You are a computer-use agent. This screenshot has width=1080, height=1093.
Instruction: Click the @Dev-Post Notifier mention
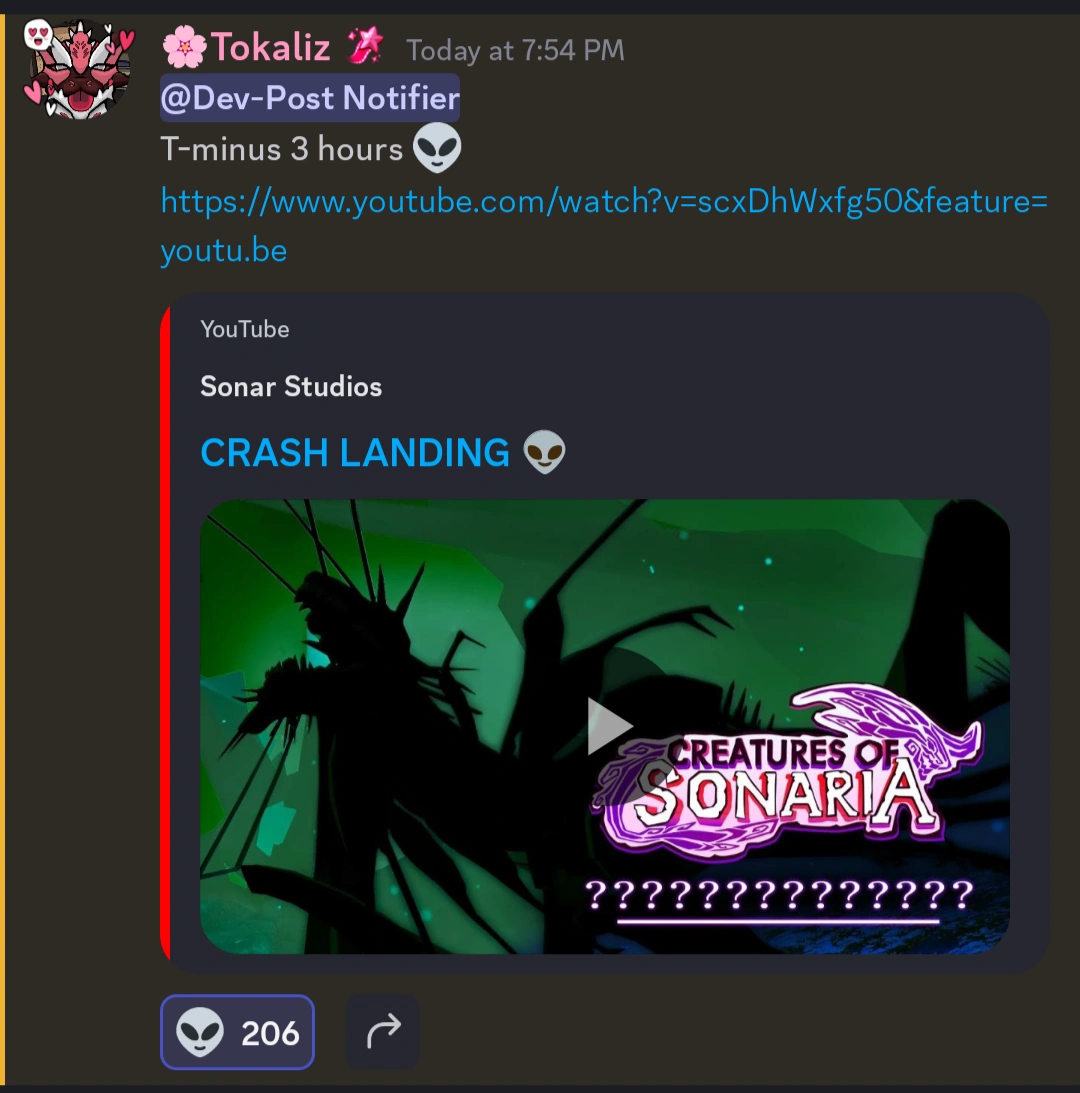click(310, 98)
